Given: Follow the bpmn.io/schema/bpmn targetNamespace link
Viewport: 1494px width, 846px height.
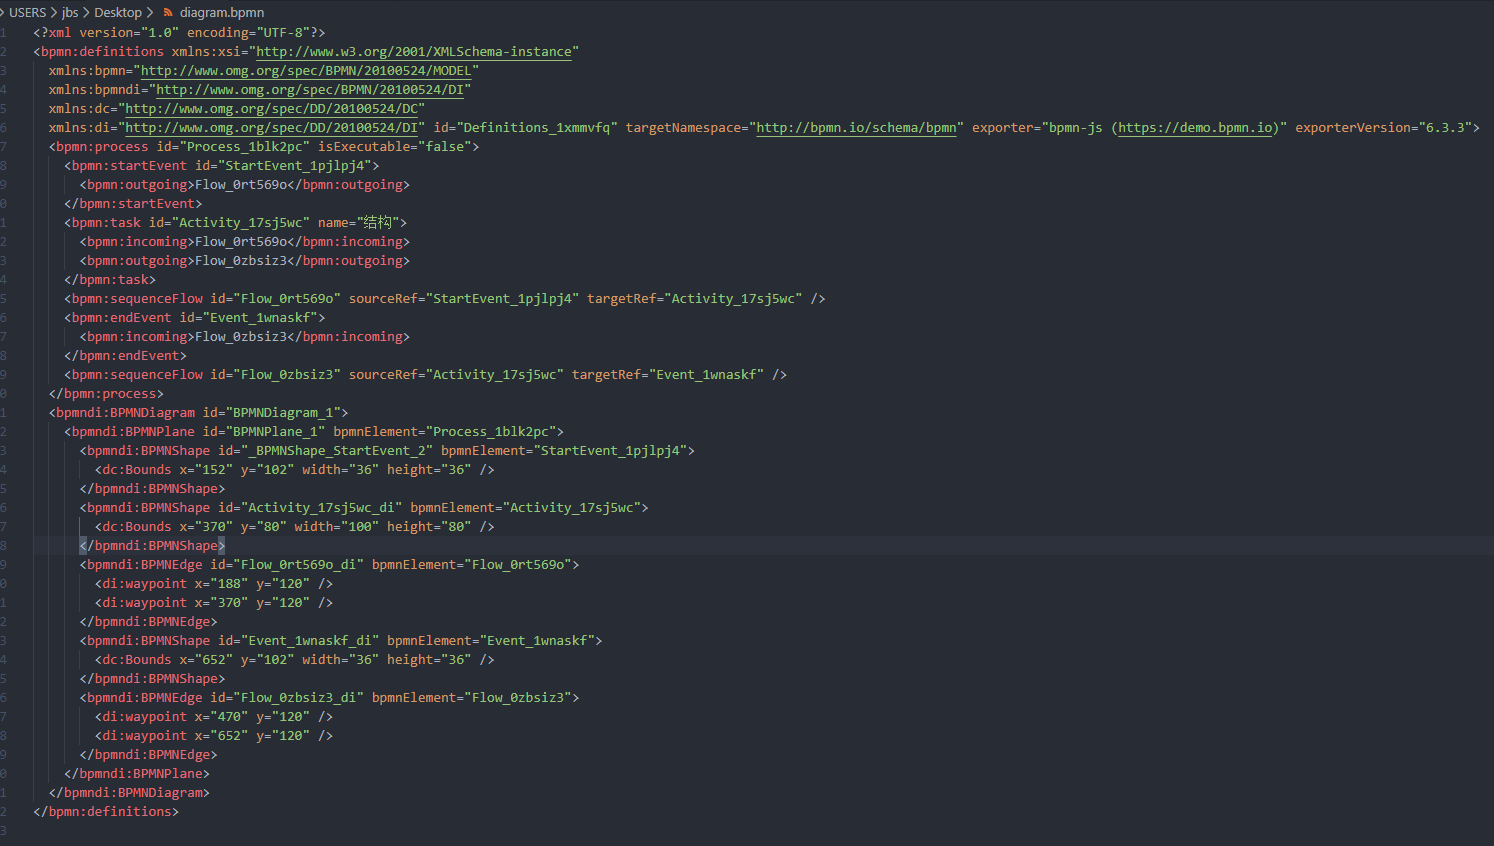Looking at the screenshot, I should (856, 128).
